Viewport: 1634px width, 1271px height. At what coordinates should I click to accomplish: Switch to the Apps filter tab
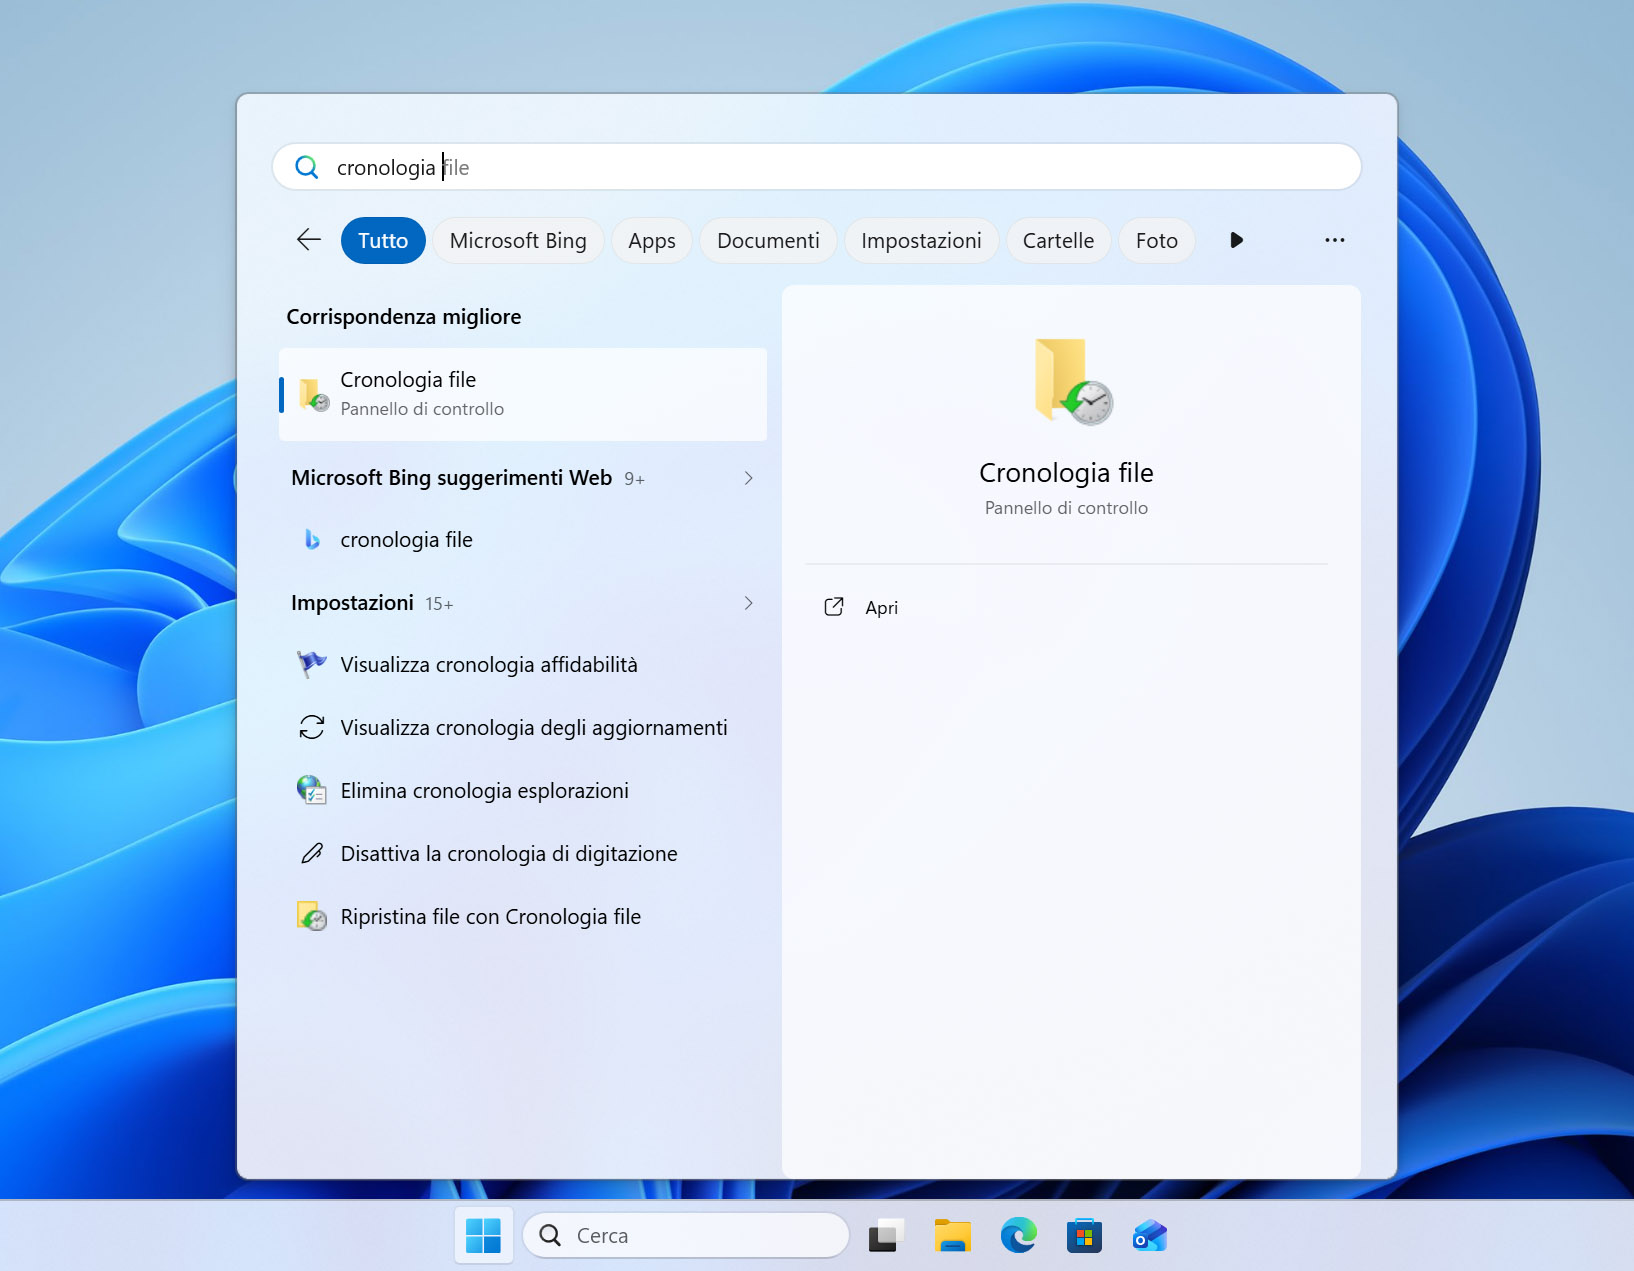pos(652,241)
